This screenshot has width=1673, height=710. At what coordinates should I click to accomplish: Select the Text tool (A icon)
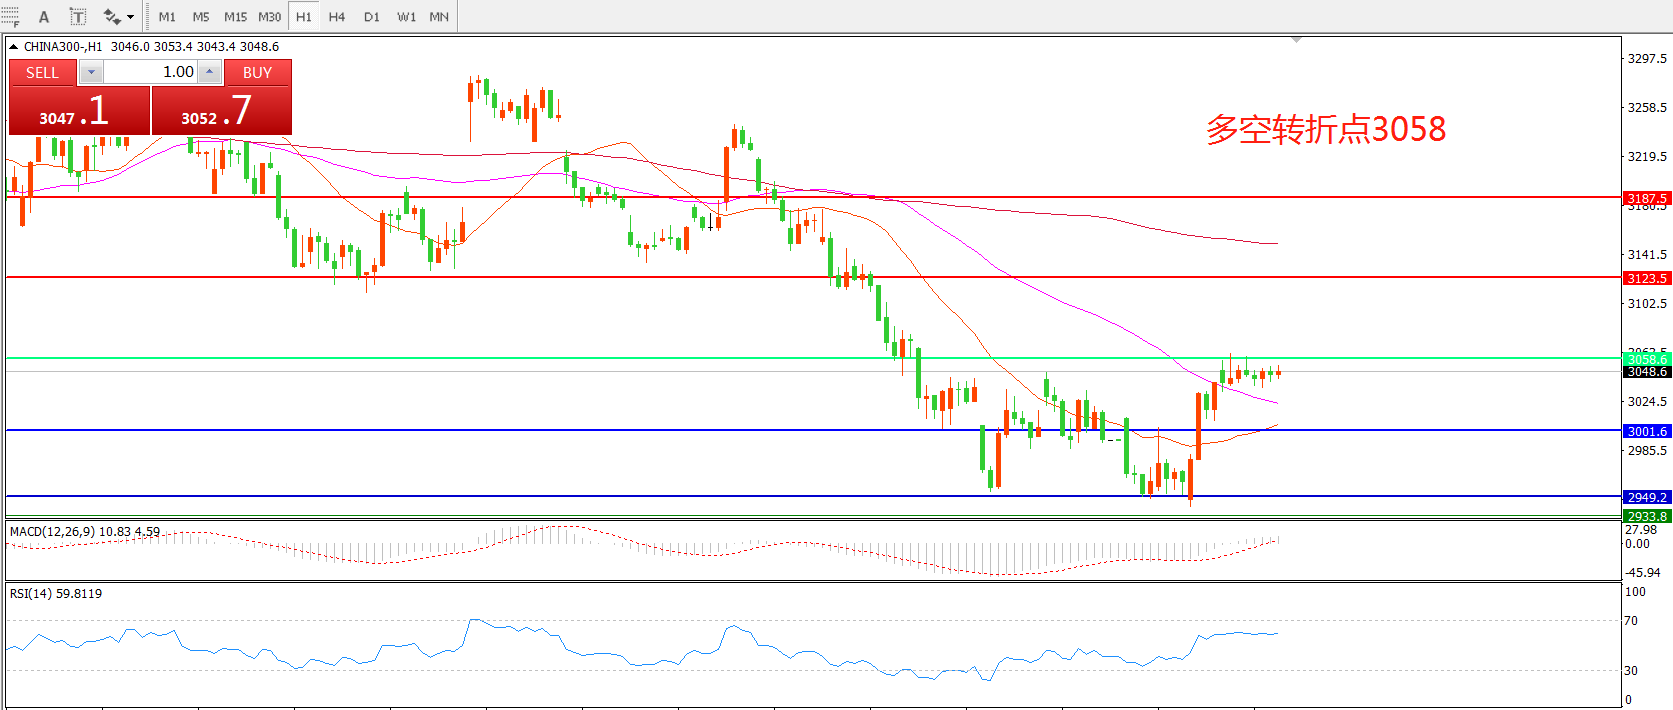point(44,16)
